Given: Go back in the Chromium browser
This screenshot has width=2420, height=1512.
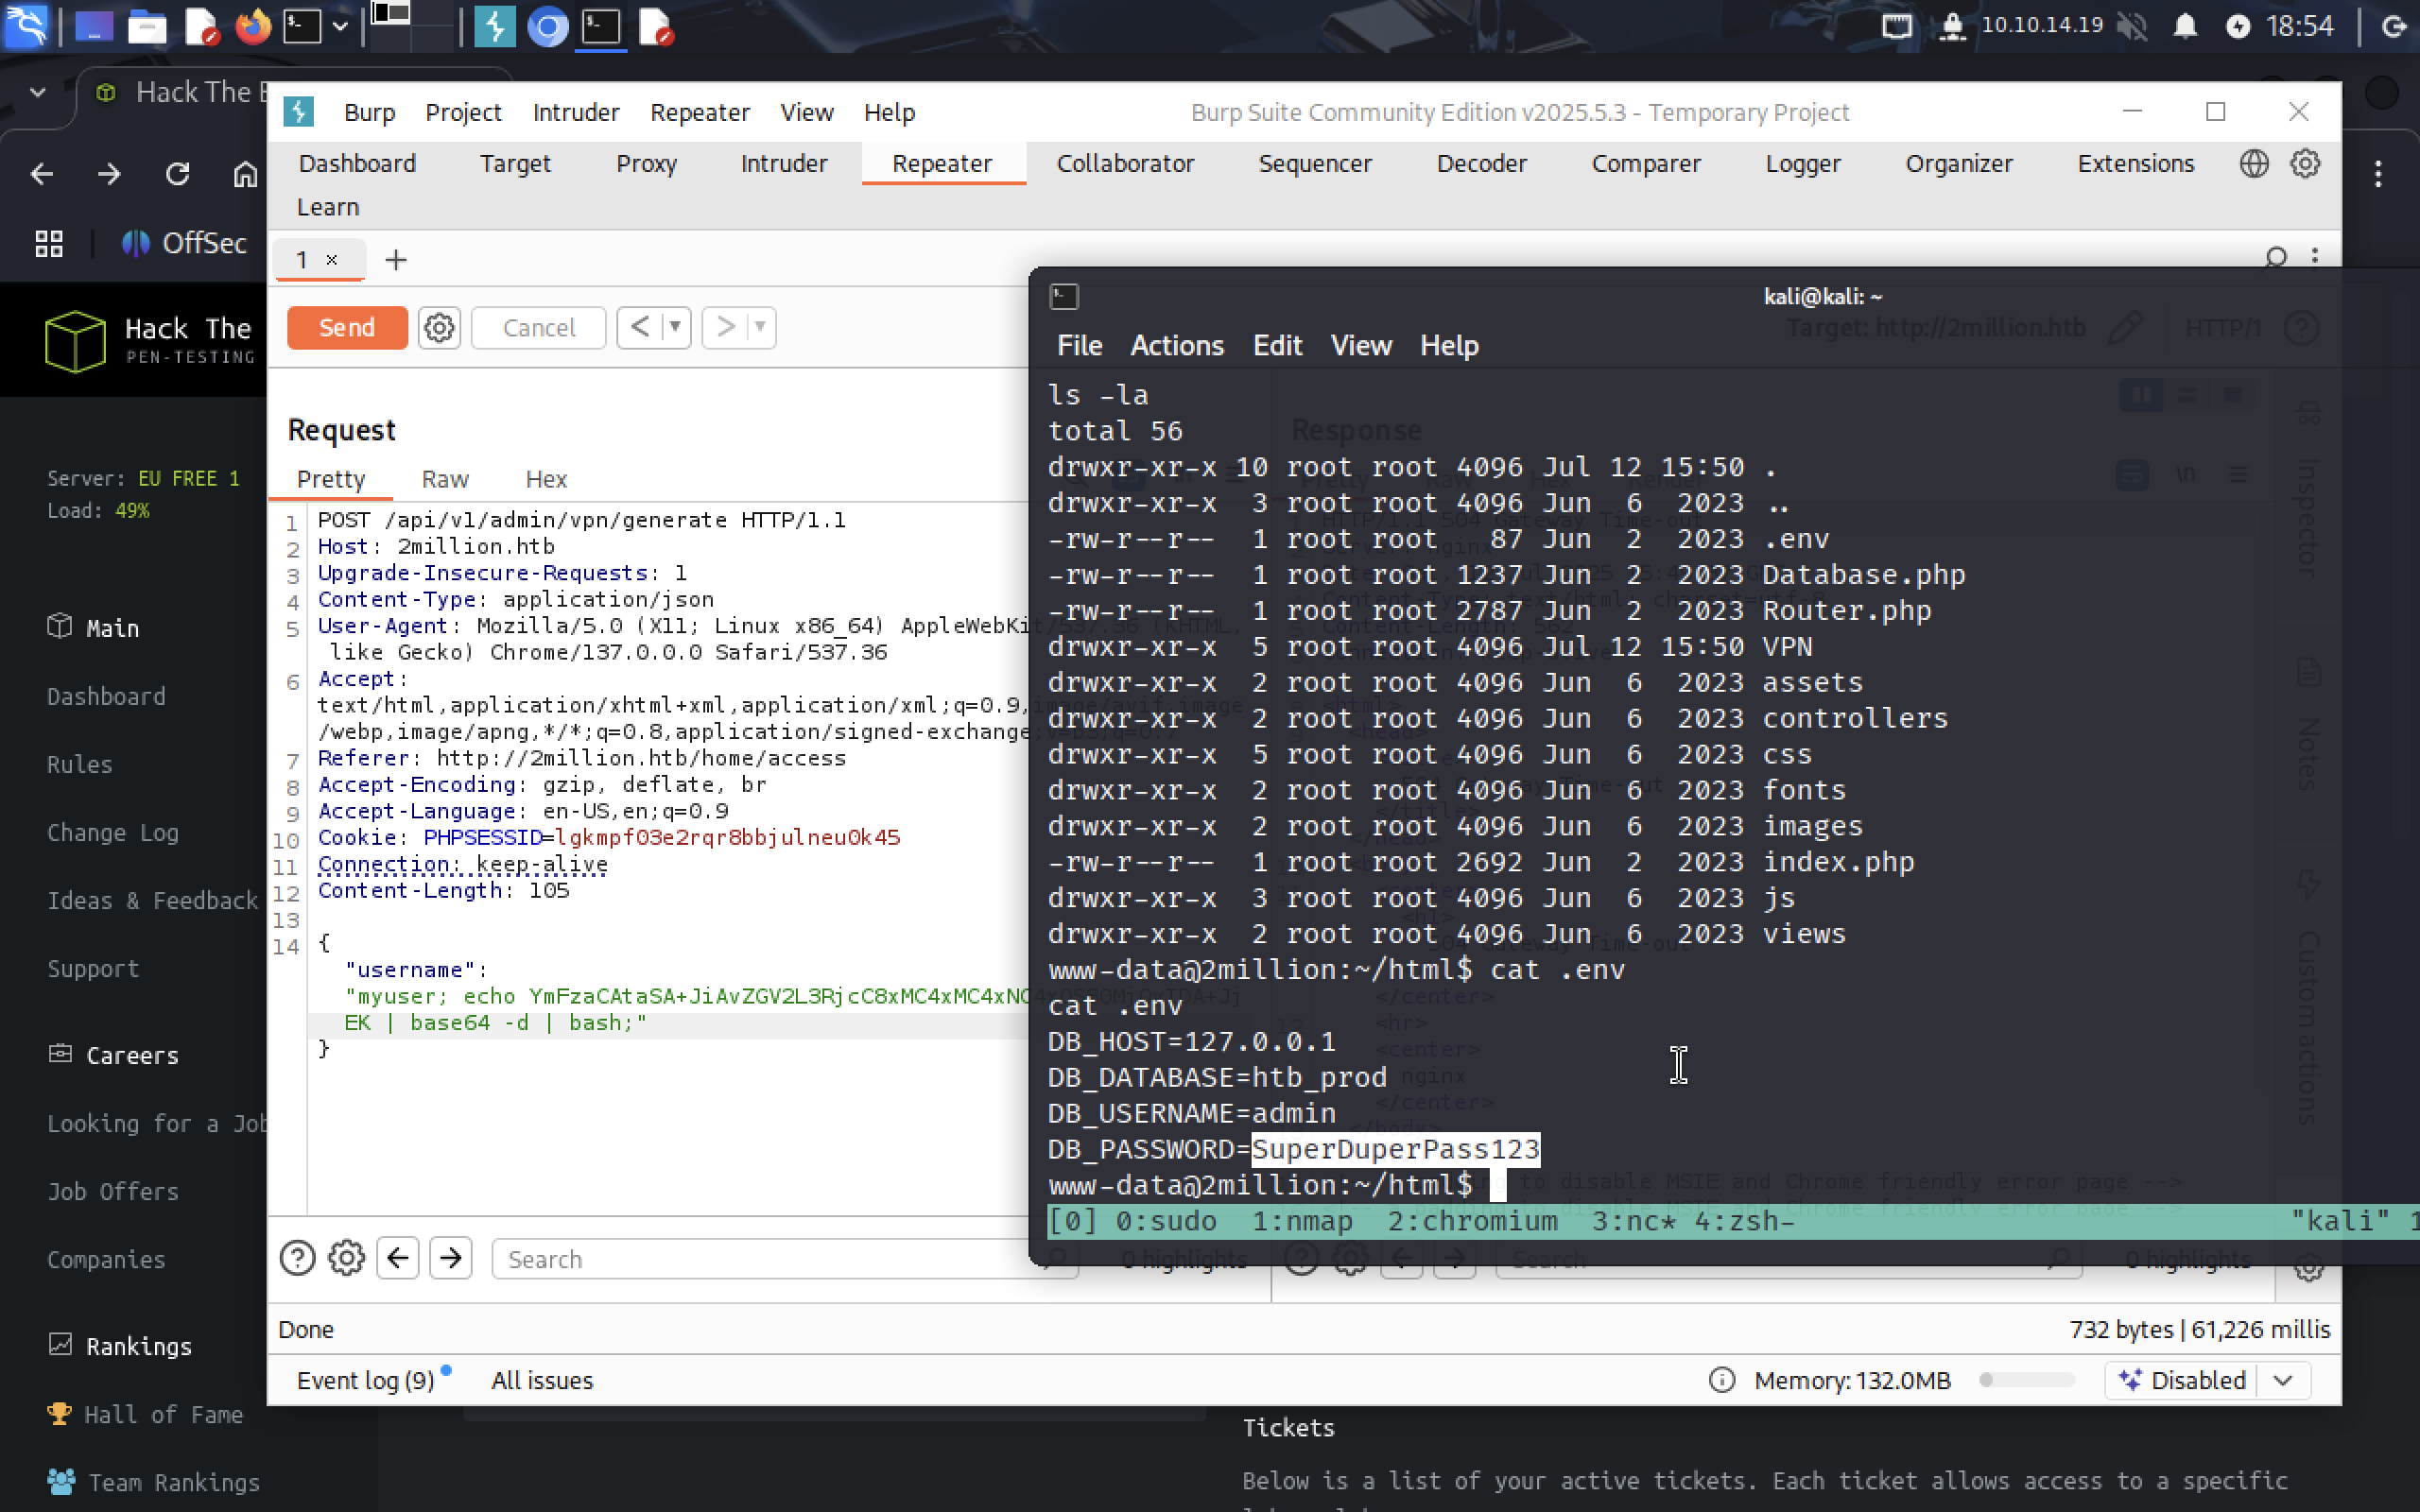Looking at the screenshot, I should (41, 174).
